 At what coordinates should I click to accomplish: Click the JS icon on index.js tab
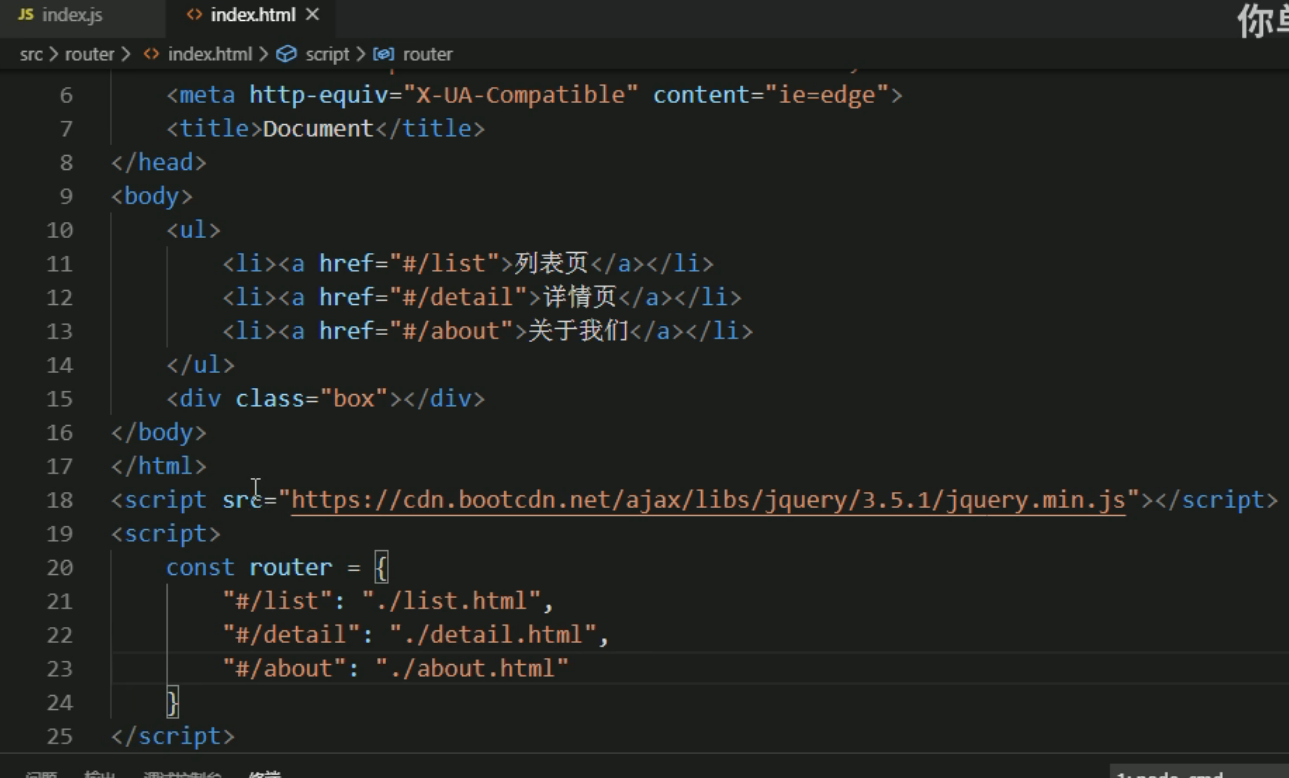point(27,16)
